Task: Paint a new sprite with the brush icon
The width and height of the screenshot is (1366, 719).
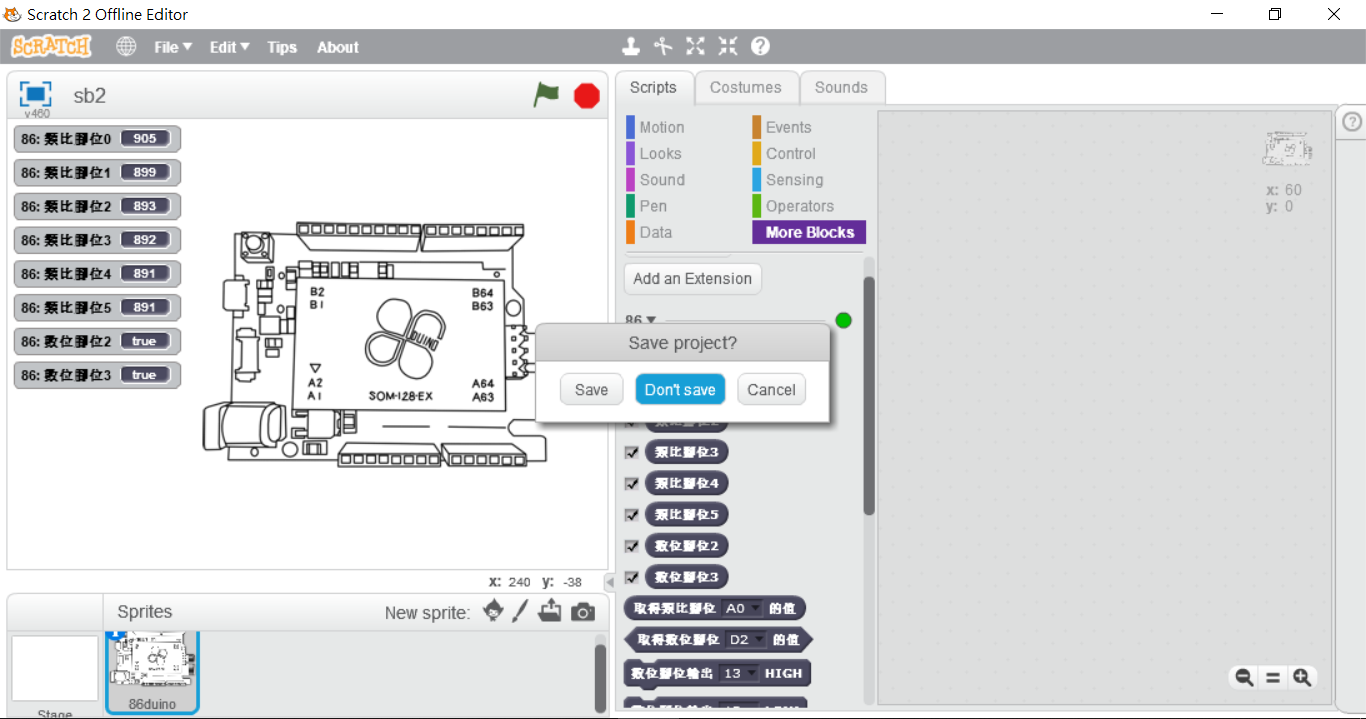Action: [520, 611]
